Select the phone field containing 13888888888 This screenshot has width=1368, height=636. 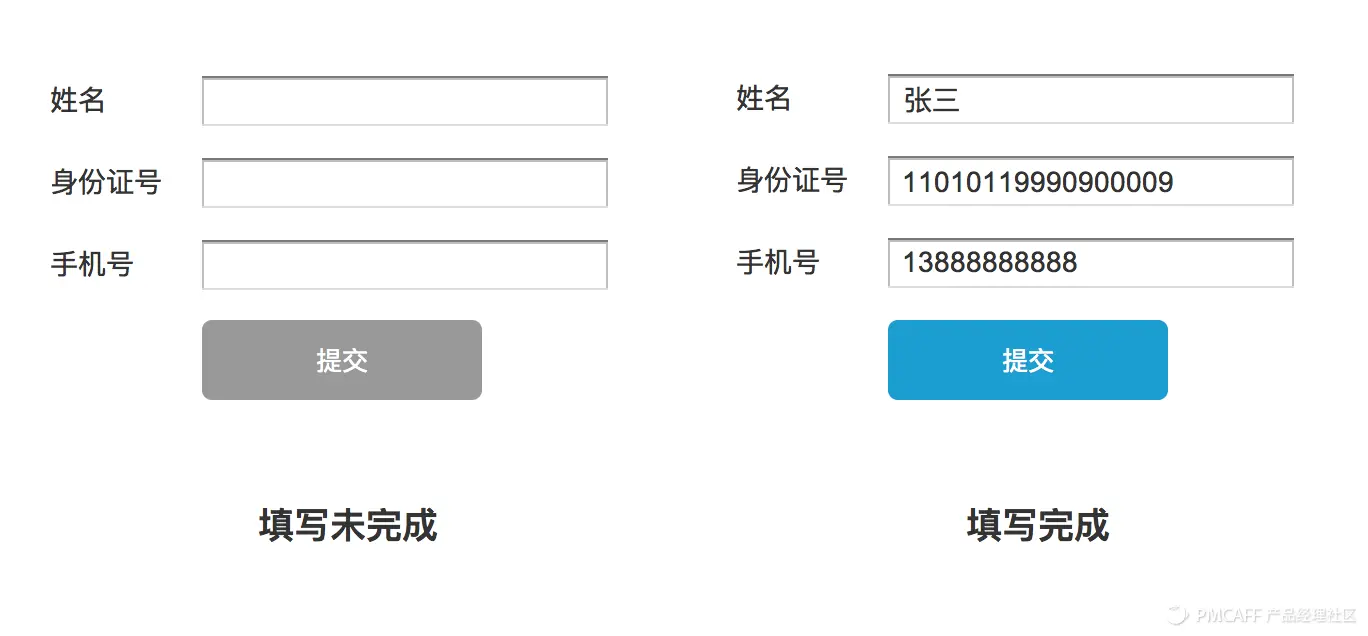click(1090, 262)
